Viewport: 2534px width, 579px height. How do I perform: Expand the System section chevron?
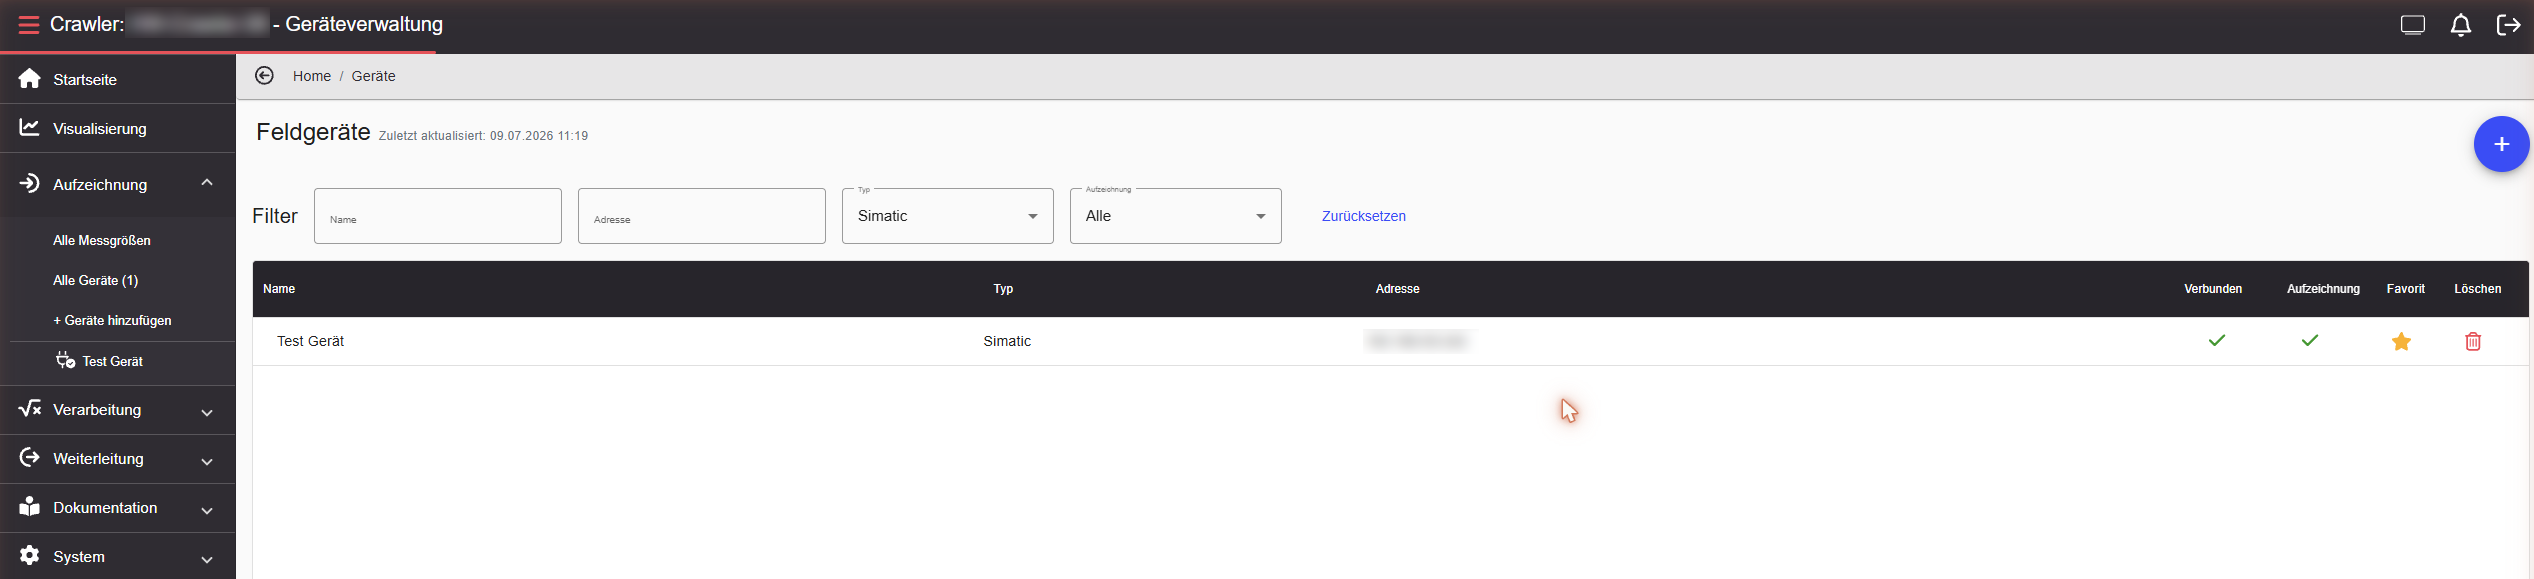[207, 559]
